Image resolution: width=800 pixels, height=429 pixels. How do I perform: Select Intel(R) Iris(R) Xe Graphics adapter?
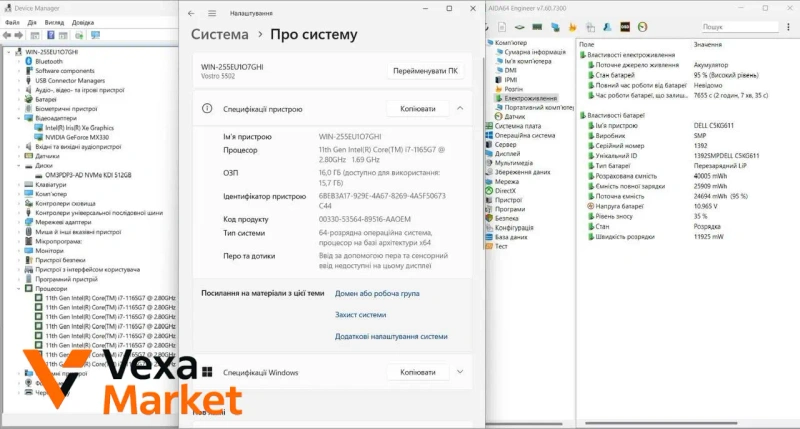[x=79, y=128]
